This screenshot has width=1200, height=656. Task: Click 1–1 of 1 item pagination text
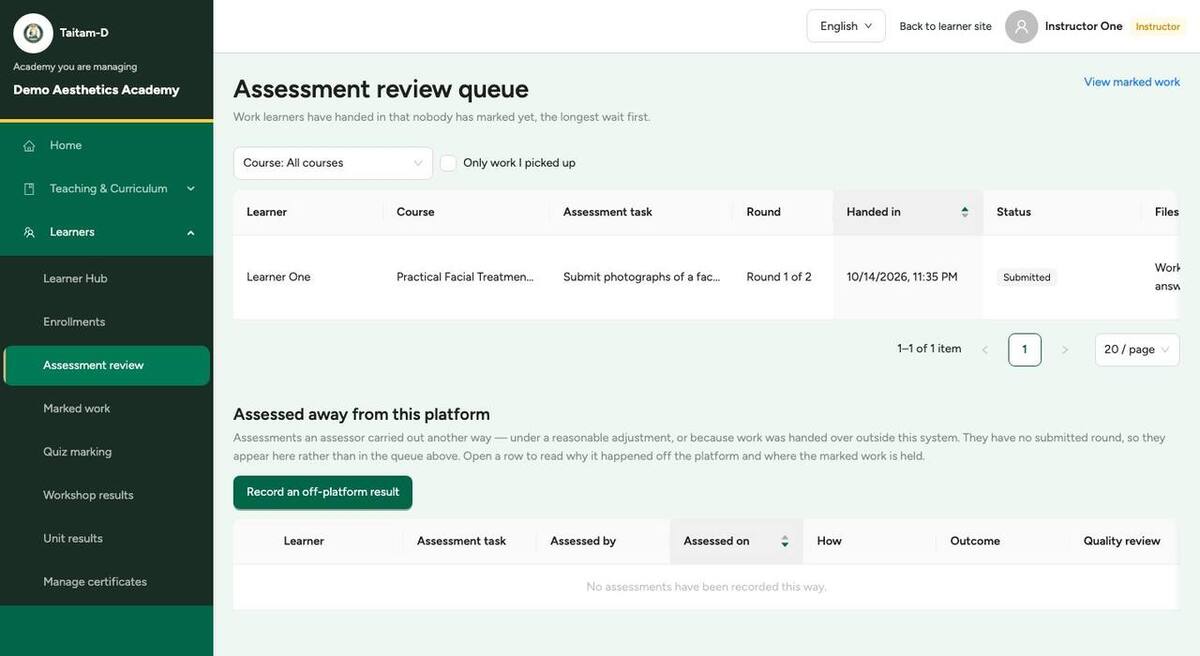coord(929,349)
